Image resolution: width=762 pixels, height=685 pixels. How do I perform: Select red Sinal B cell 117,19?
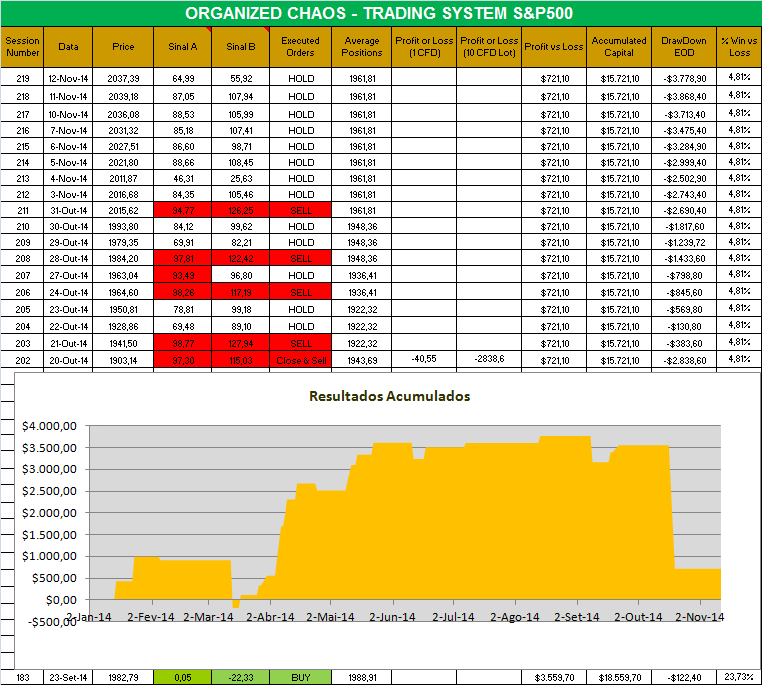coord(241,292)
